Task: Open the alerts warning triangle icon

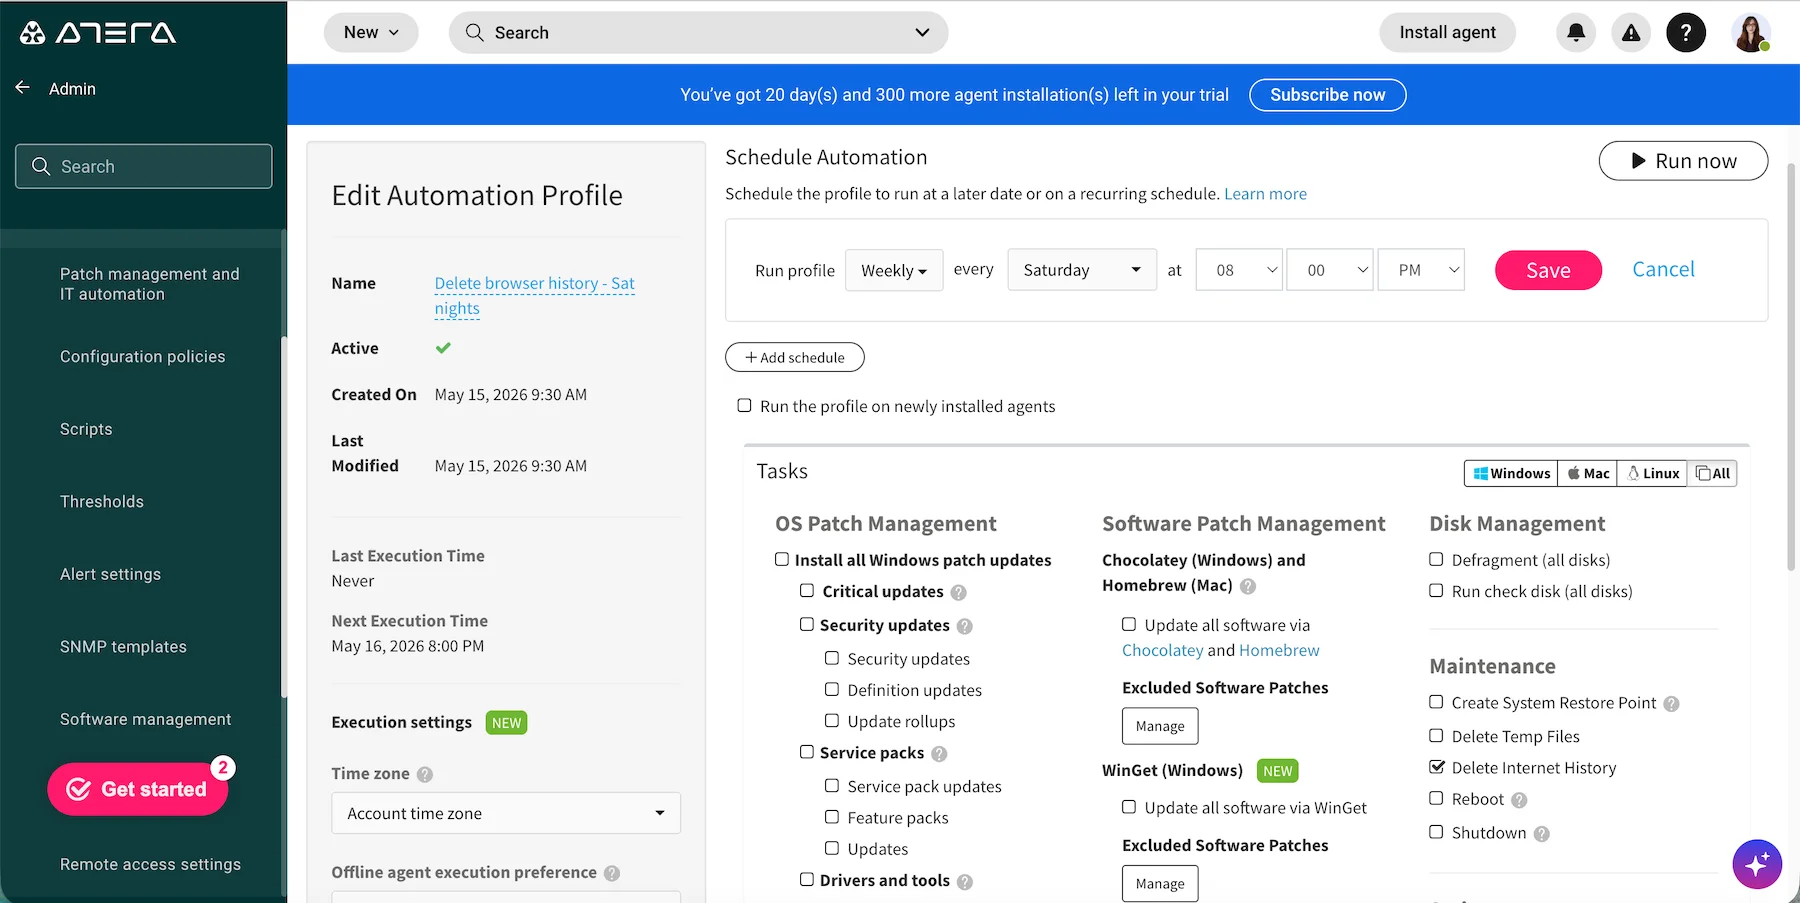Action: point(1631,33)
